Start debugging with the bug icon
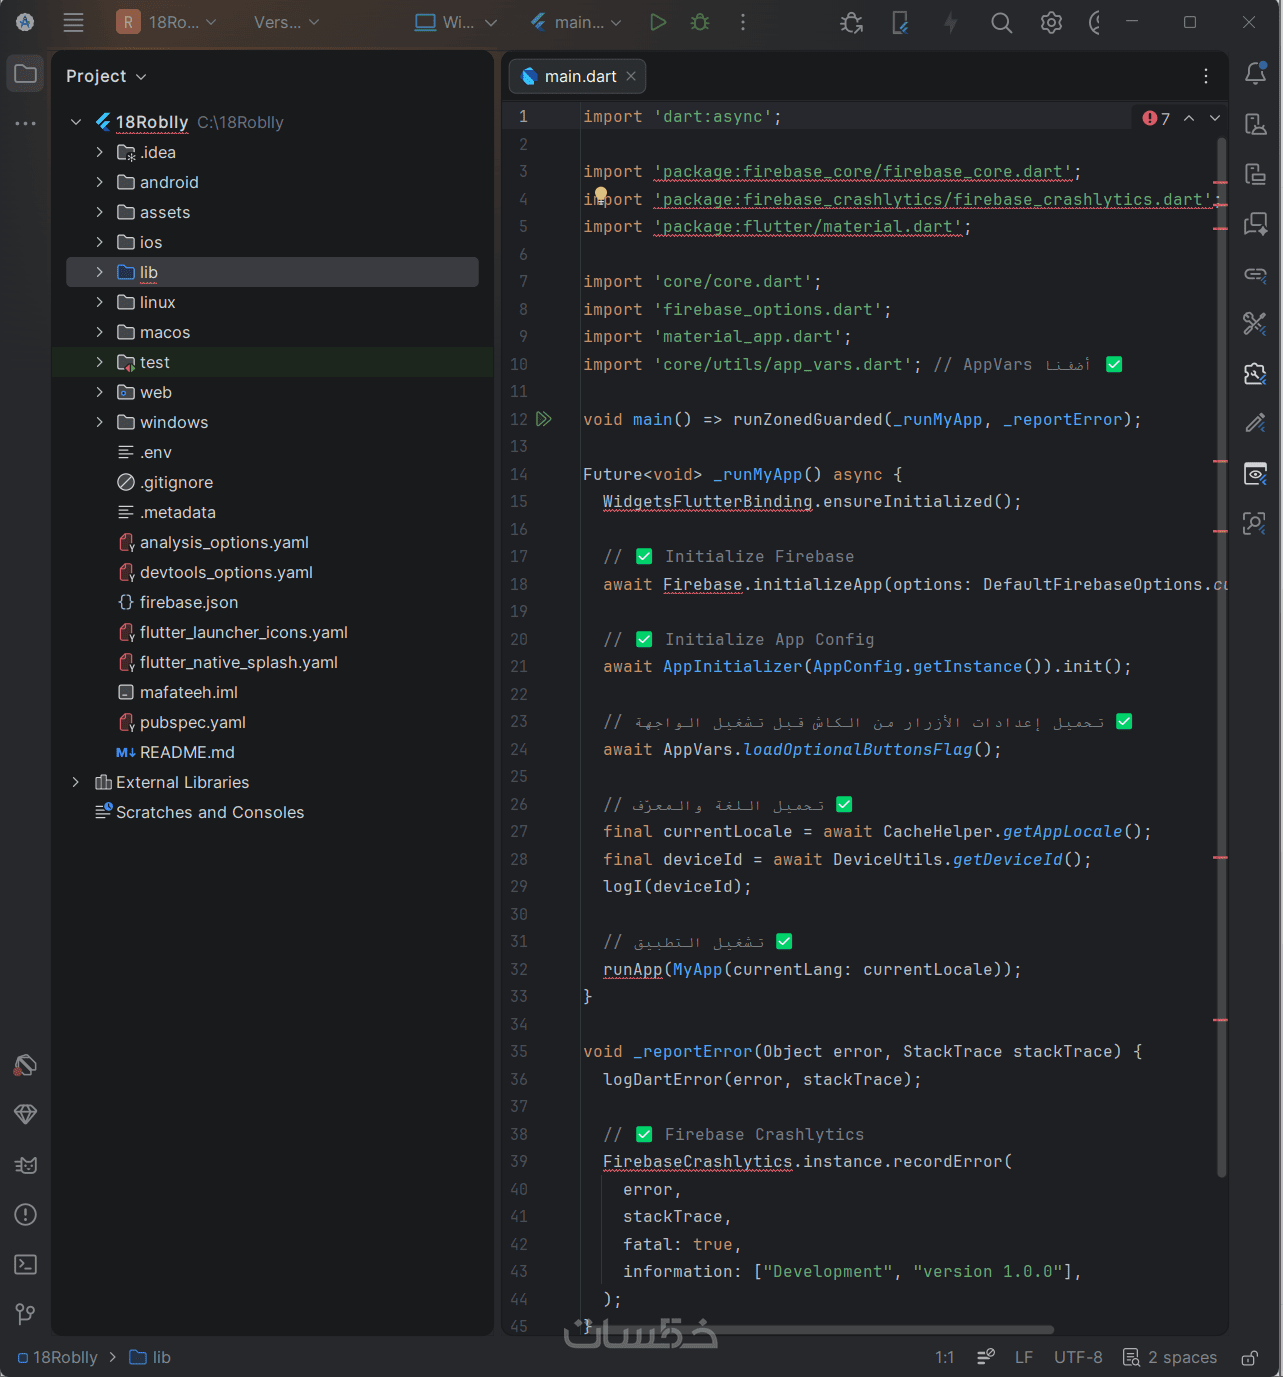The width and height of the screenshot is (1283, 1377). [x=700, y=22]
